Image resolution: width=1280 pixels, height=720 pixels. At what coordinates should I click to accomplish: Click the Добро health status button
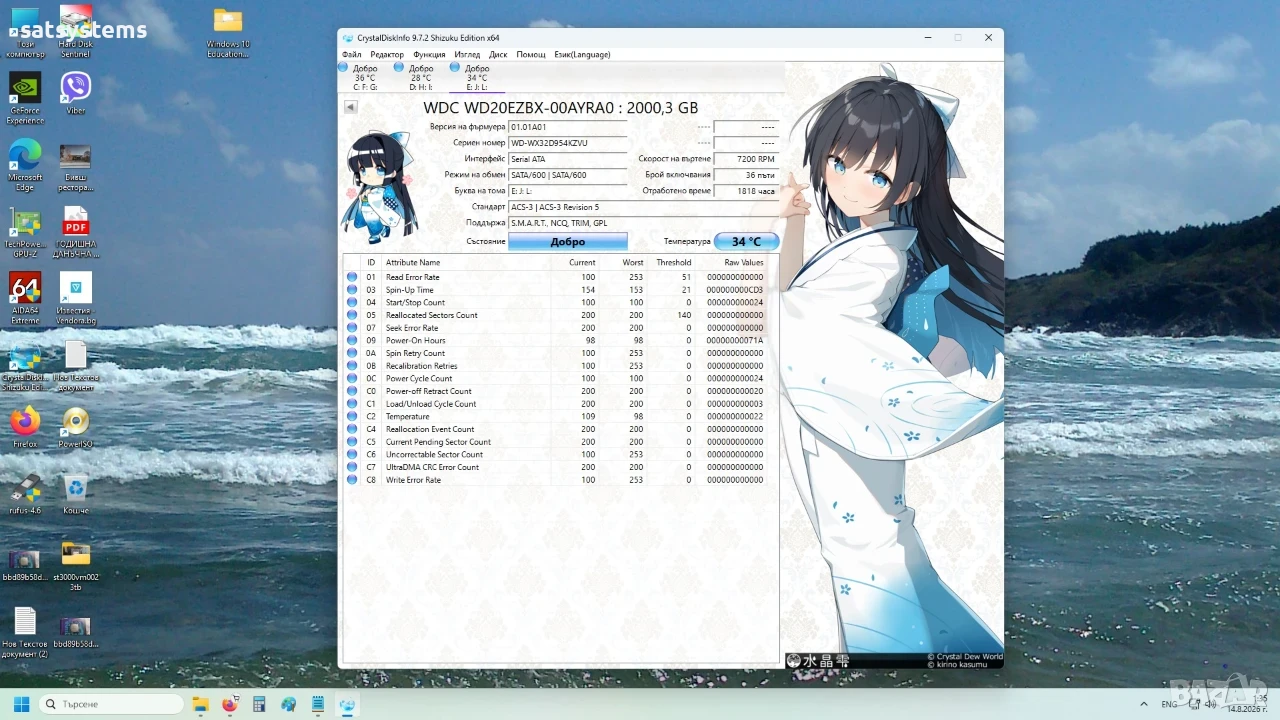click(568, 242)
